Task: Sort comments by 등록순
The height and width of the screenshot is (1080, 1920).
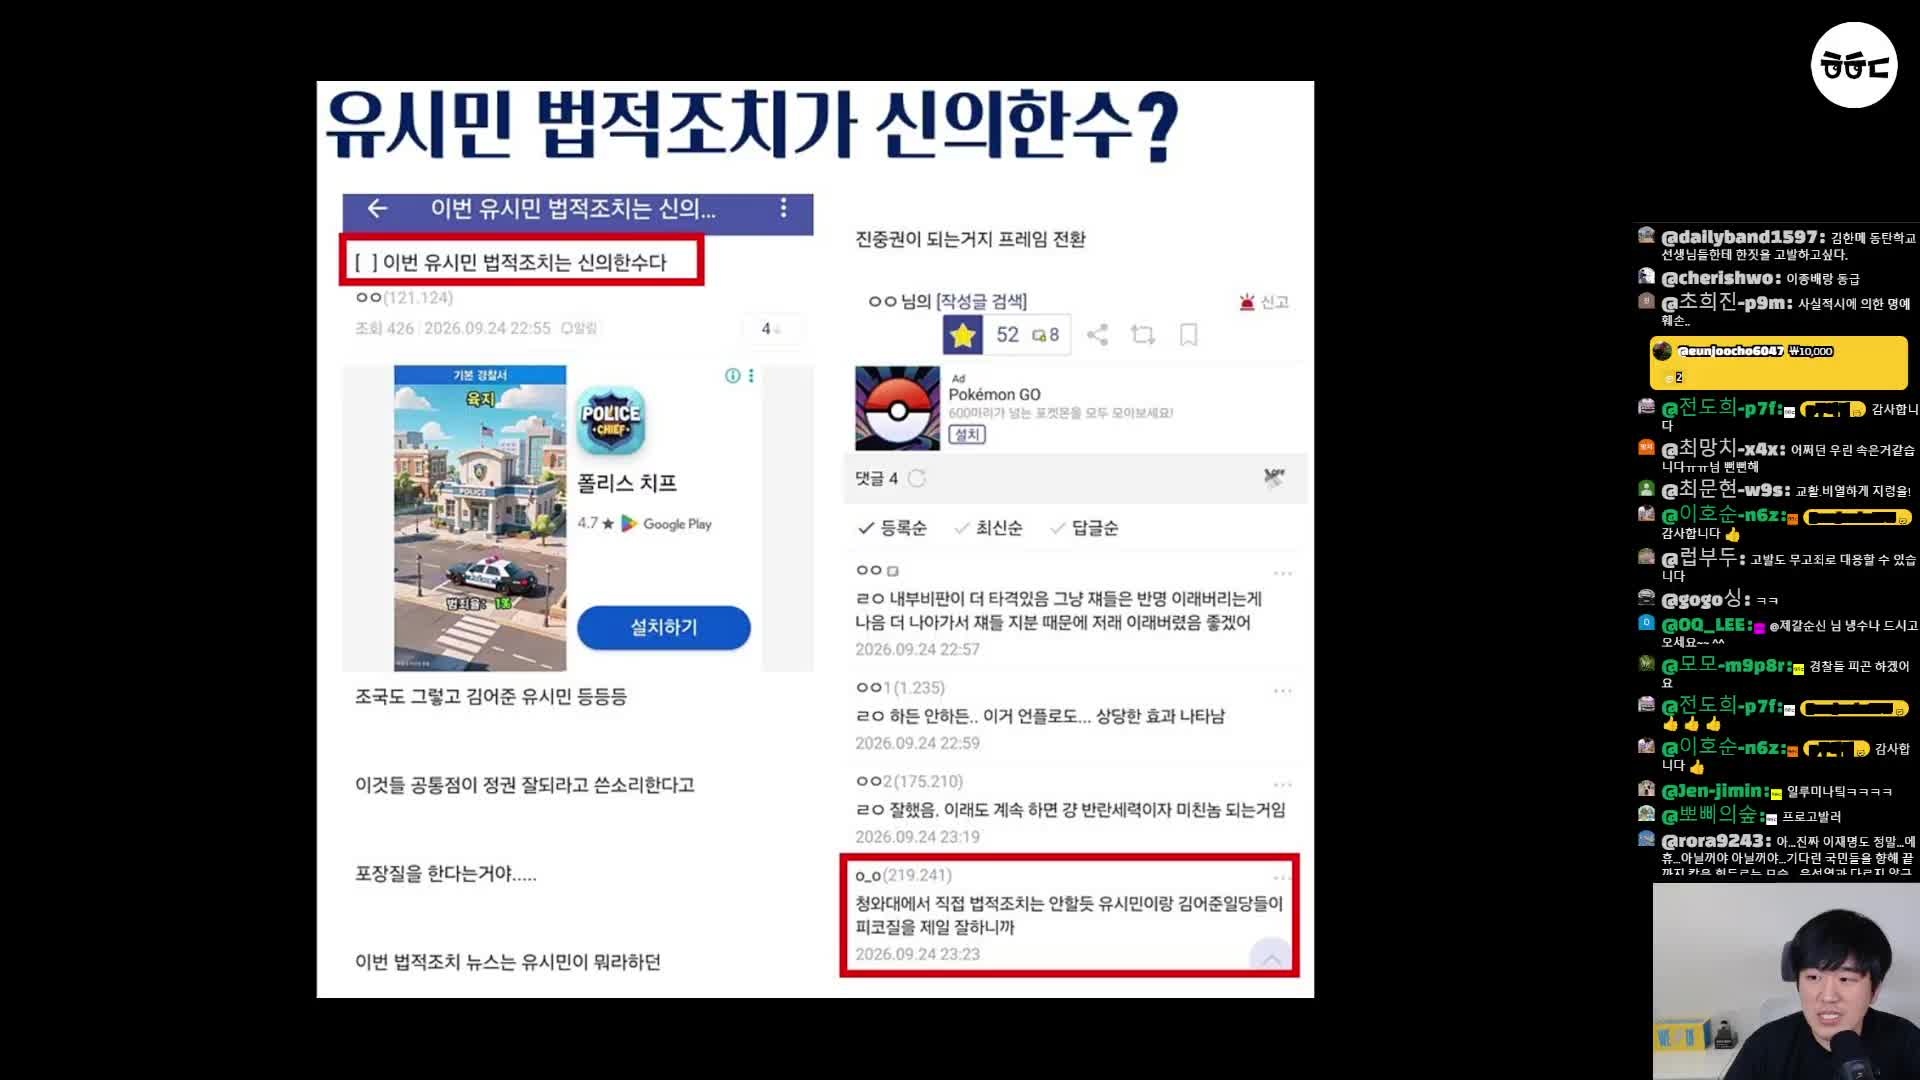Action: click(893, 528)
